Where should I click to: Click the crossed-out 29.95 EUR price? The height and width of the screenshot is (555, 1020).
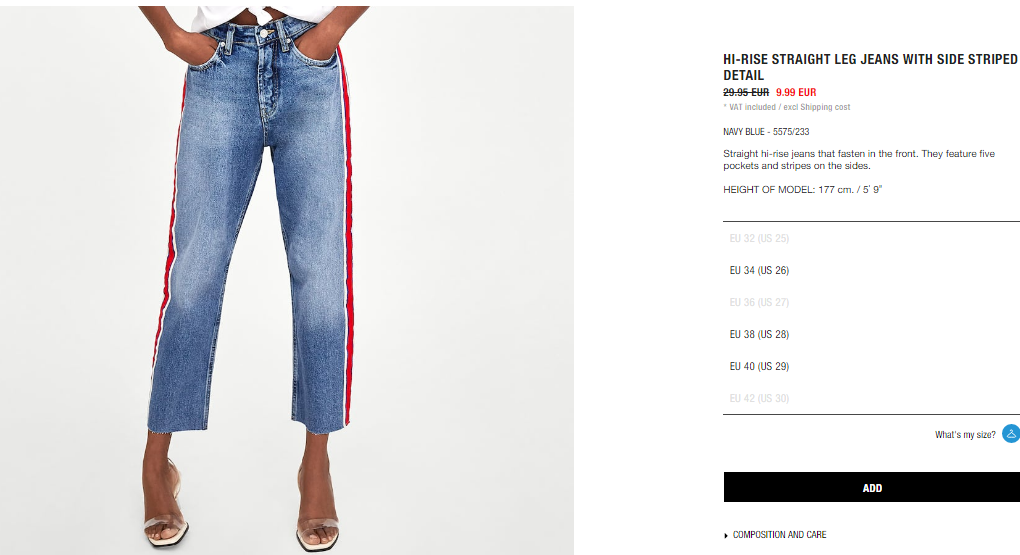tap(746, 92)
